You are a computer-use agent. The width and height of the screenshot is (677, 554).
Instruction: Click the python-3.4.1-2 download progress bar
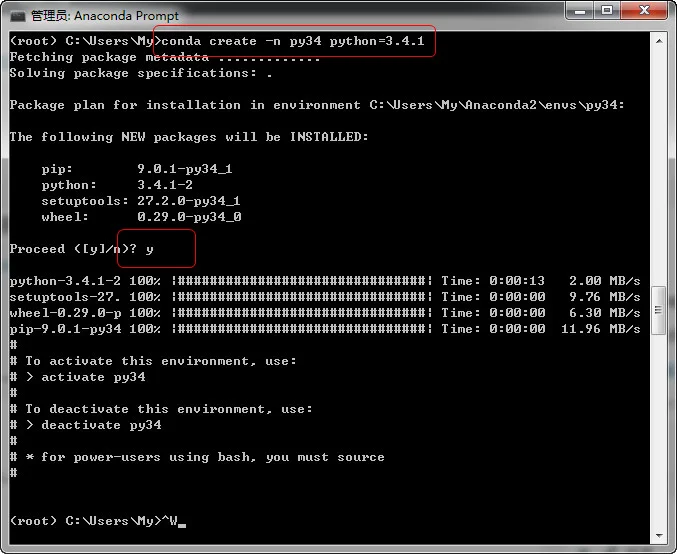tap(301, 281)
